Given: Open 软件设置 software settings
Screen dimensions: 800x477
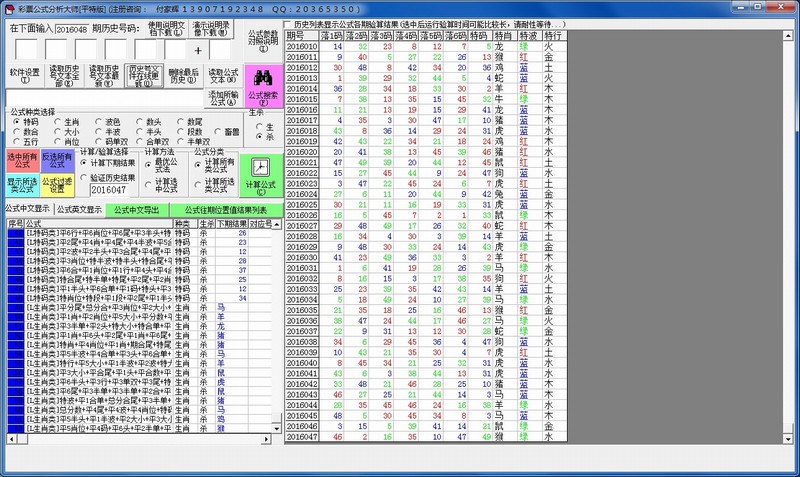Looking at the screenshot, I should 25,76.
